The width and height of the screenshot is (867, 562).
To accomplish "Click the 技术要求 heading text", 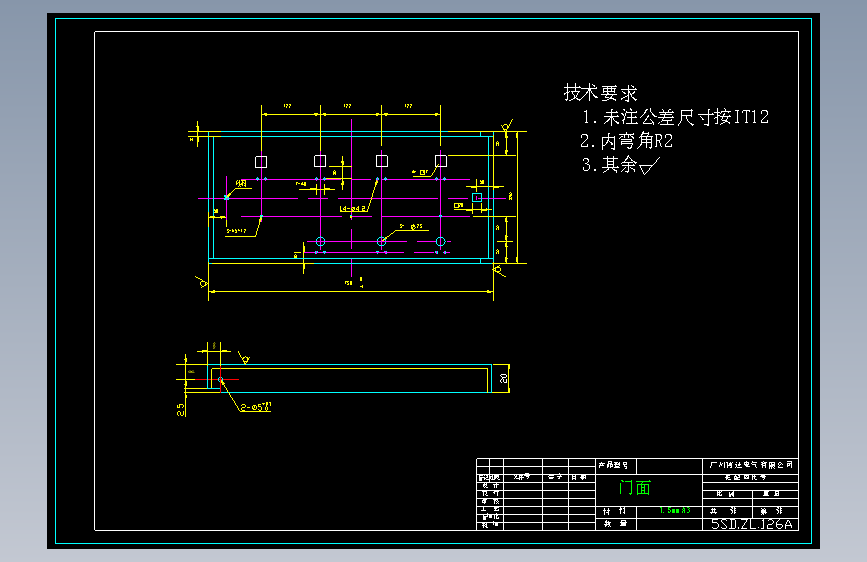I will click(600, 93).
